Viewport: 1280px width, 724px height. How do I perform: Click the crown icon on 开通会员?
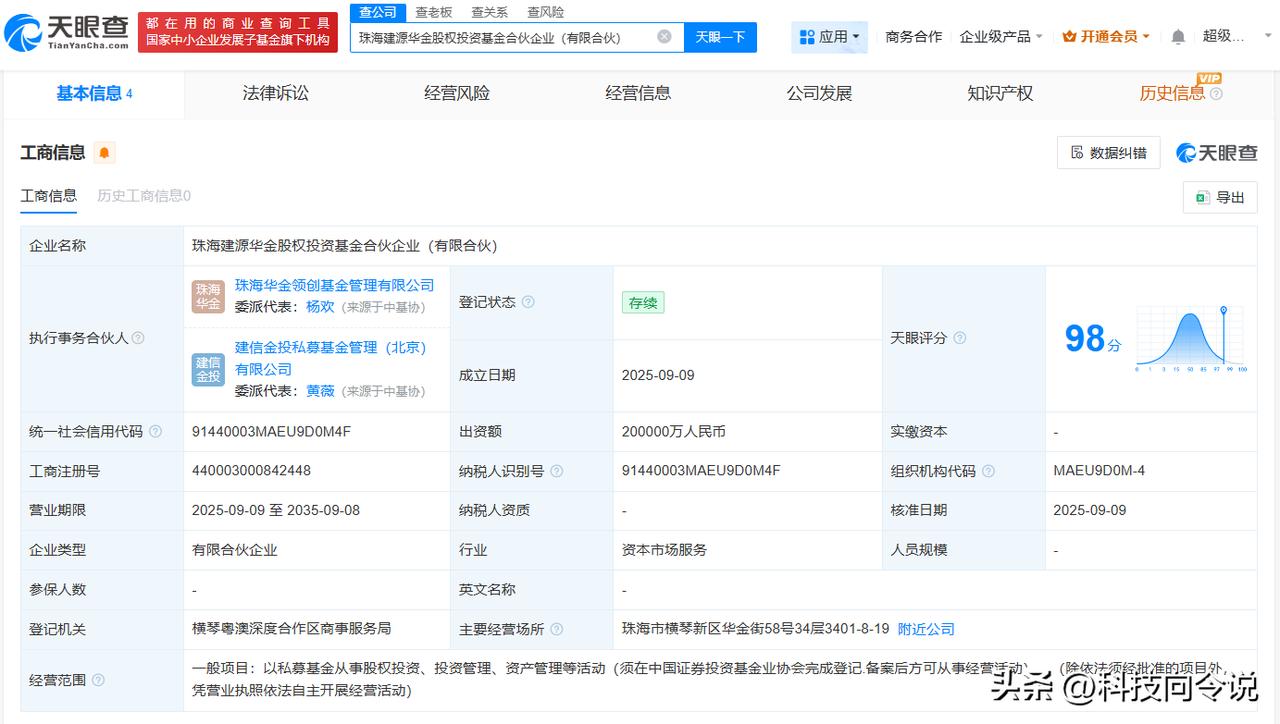click(x=1069, y=37)
